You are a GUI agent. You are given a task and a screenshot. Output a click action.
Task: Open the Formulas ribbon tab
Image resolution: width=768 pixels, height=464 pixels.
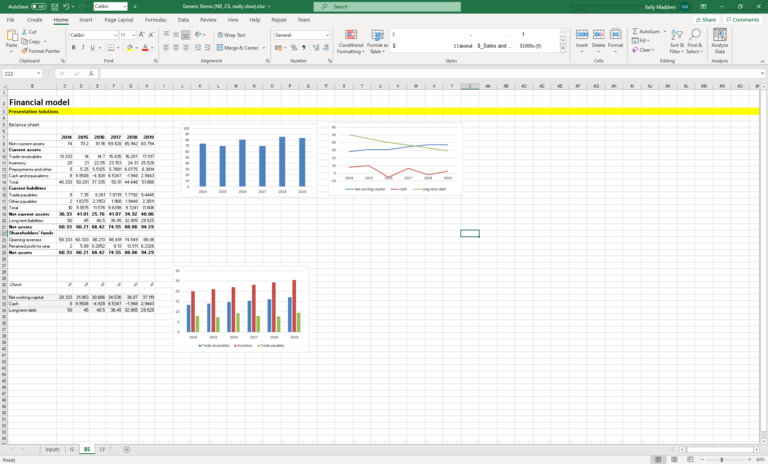[x=156, y=19]
